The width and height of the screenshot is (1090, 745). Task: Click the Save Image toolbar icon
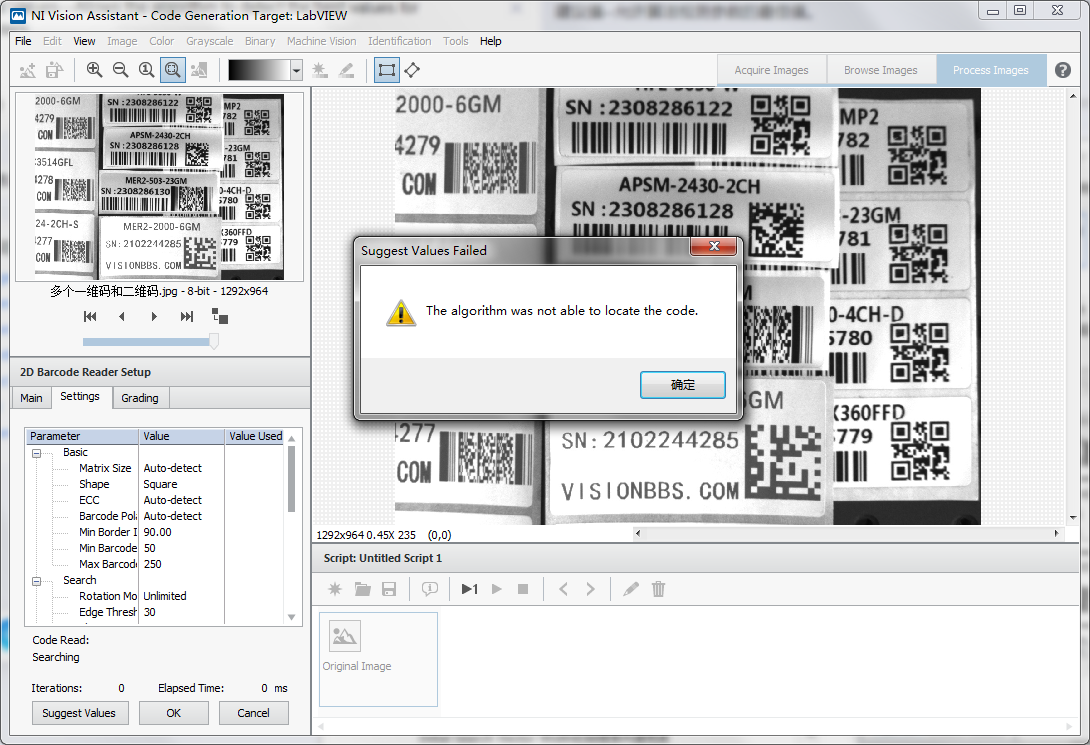pyautogui.click(x=54, y=70)
